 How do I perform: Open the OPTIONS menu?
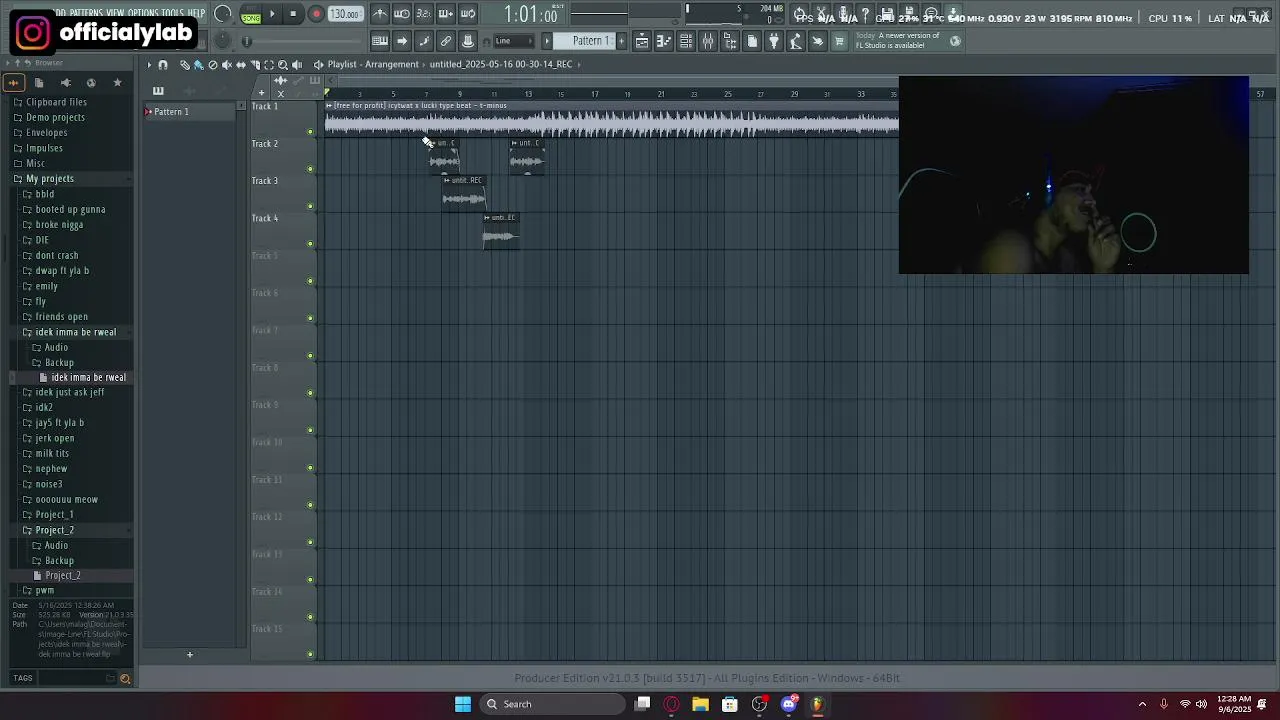tap(143, 13)
